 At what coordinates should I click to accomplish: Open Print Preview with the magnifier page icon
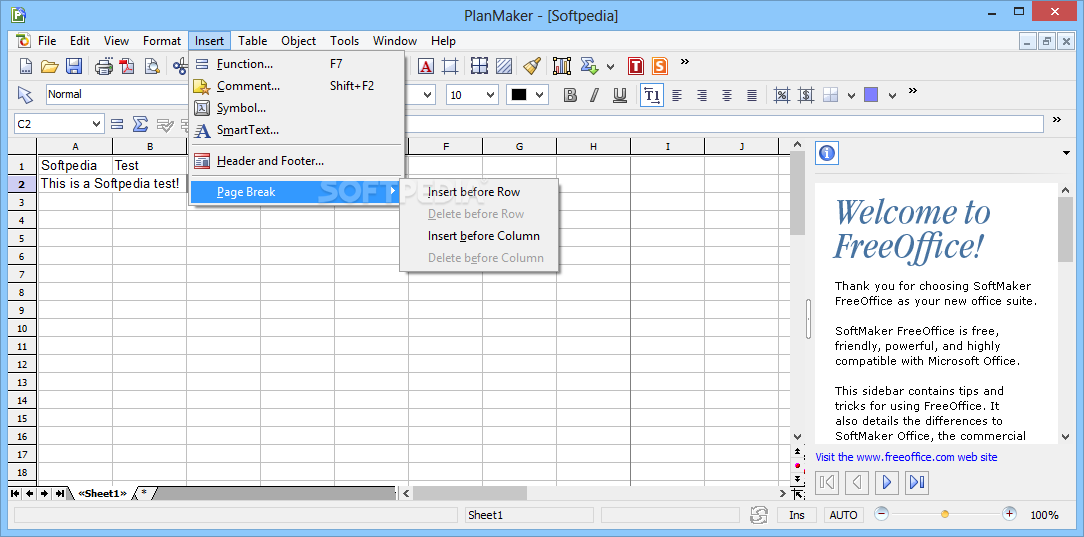click(151, 66)
